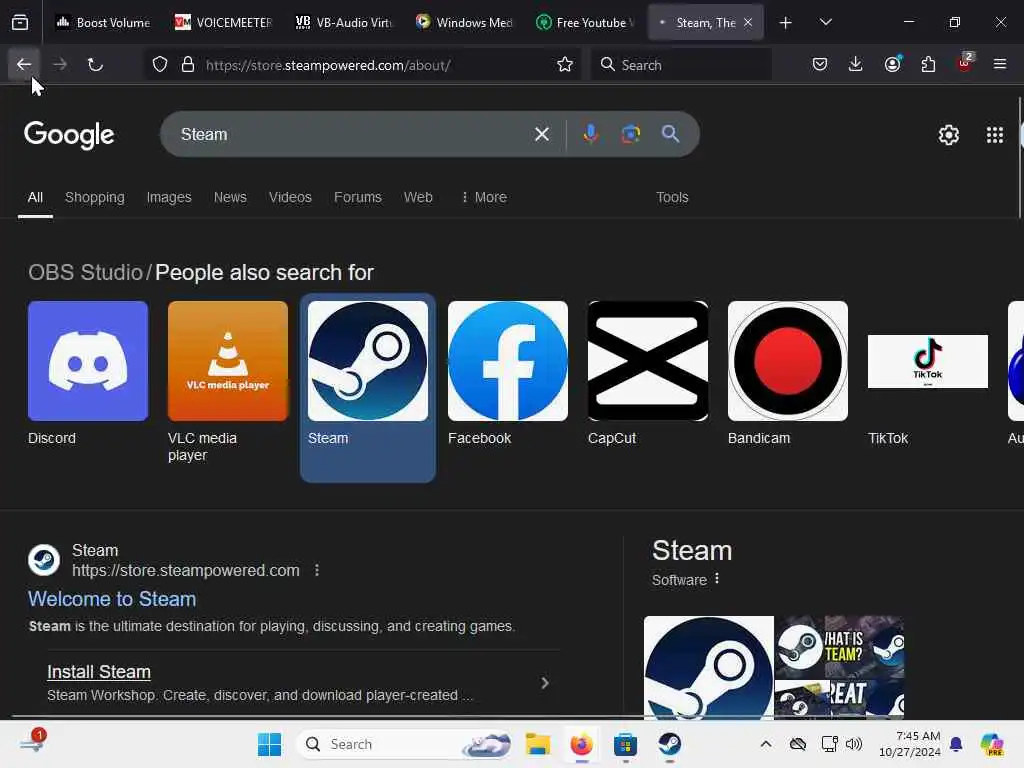The width and height of the screenshot is (1024, 768).
Task: Open the Tools search options
Action: point(672,197)
